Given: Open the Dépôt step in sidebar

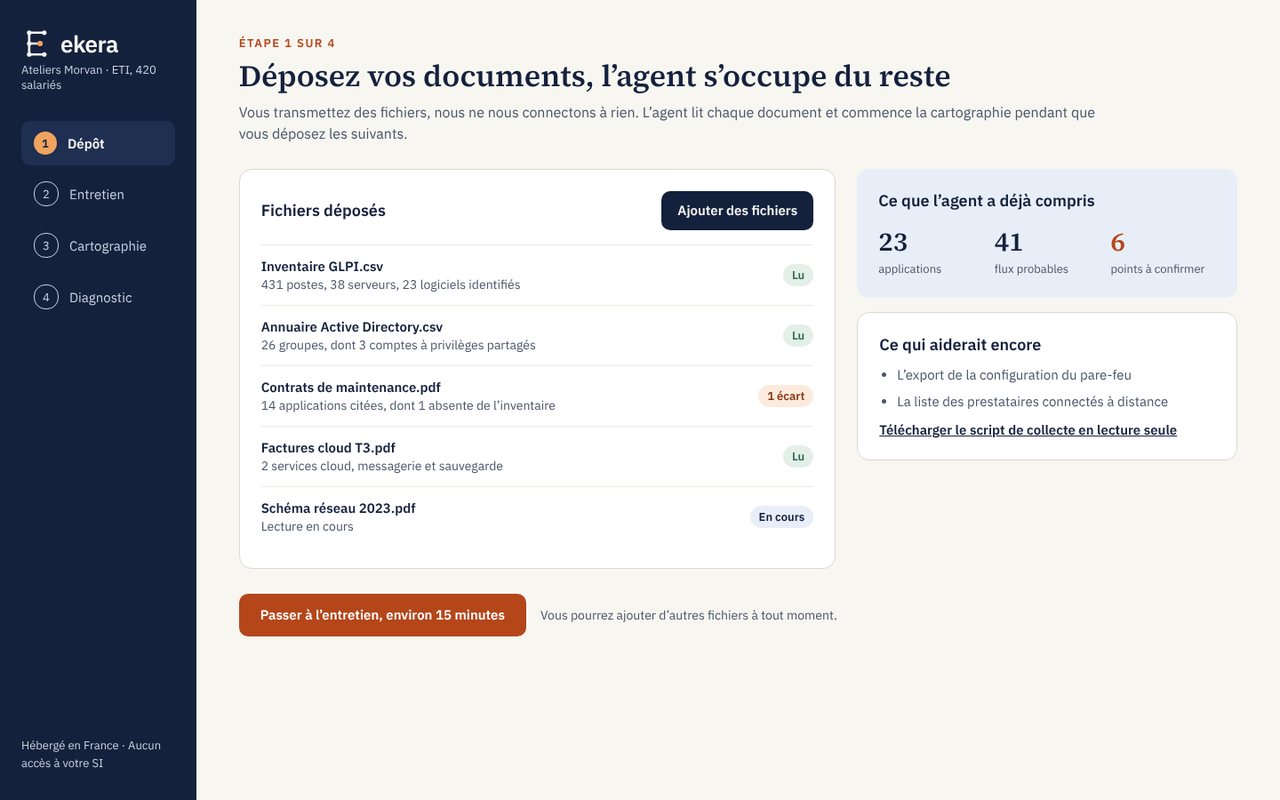Looking at the screenshot, I should click(x=98, y=143).
